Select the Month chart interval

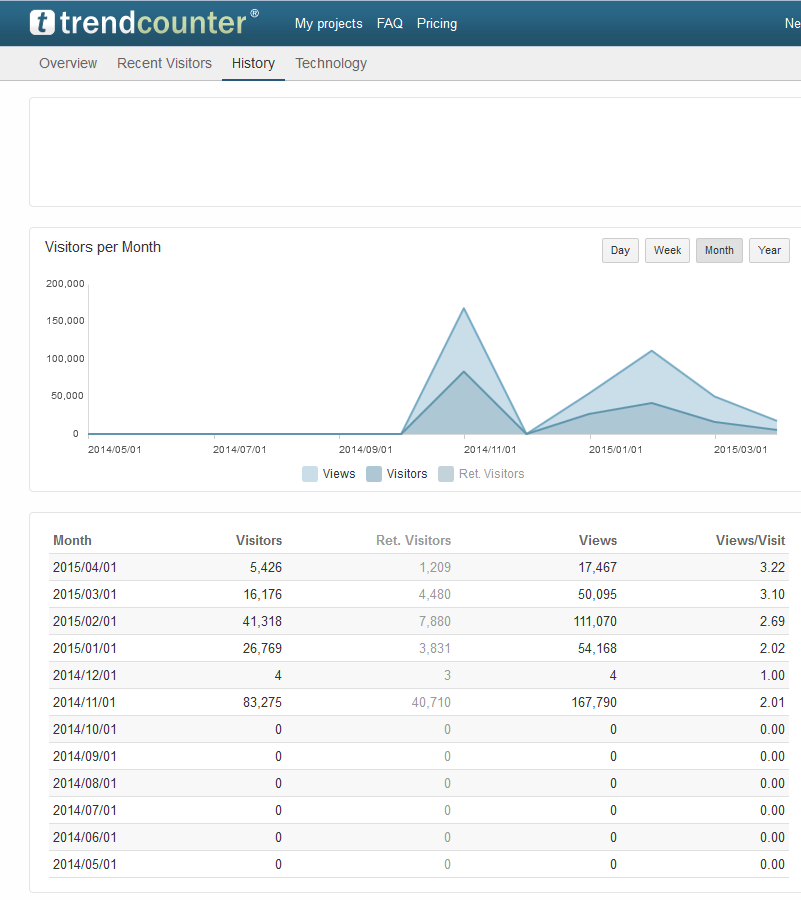tap(719, 250)
